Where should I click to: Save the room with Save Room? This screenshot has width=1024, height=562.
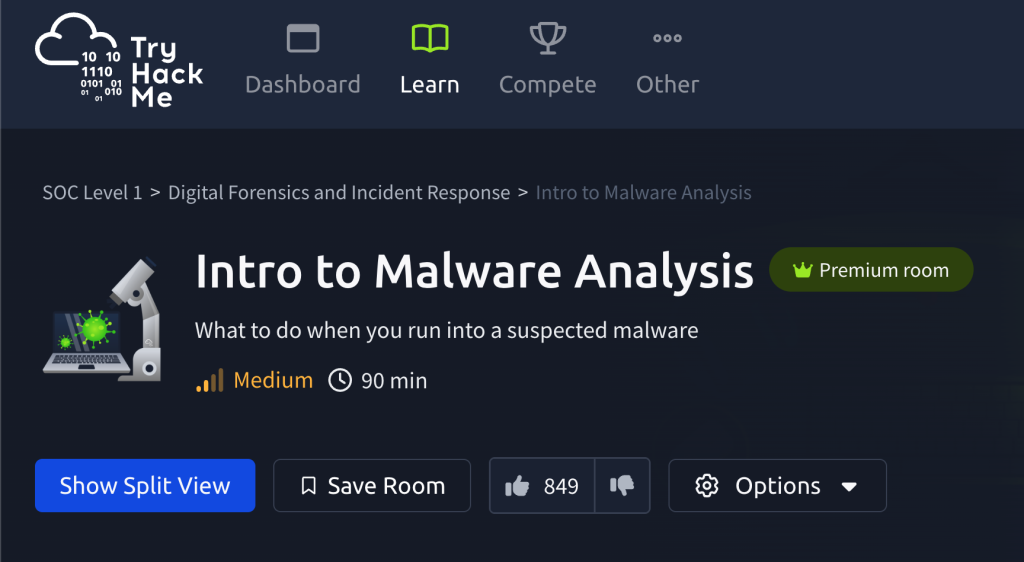[372, 486]
